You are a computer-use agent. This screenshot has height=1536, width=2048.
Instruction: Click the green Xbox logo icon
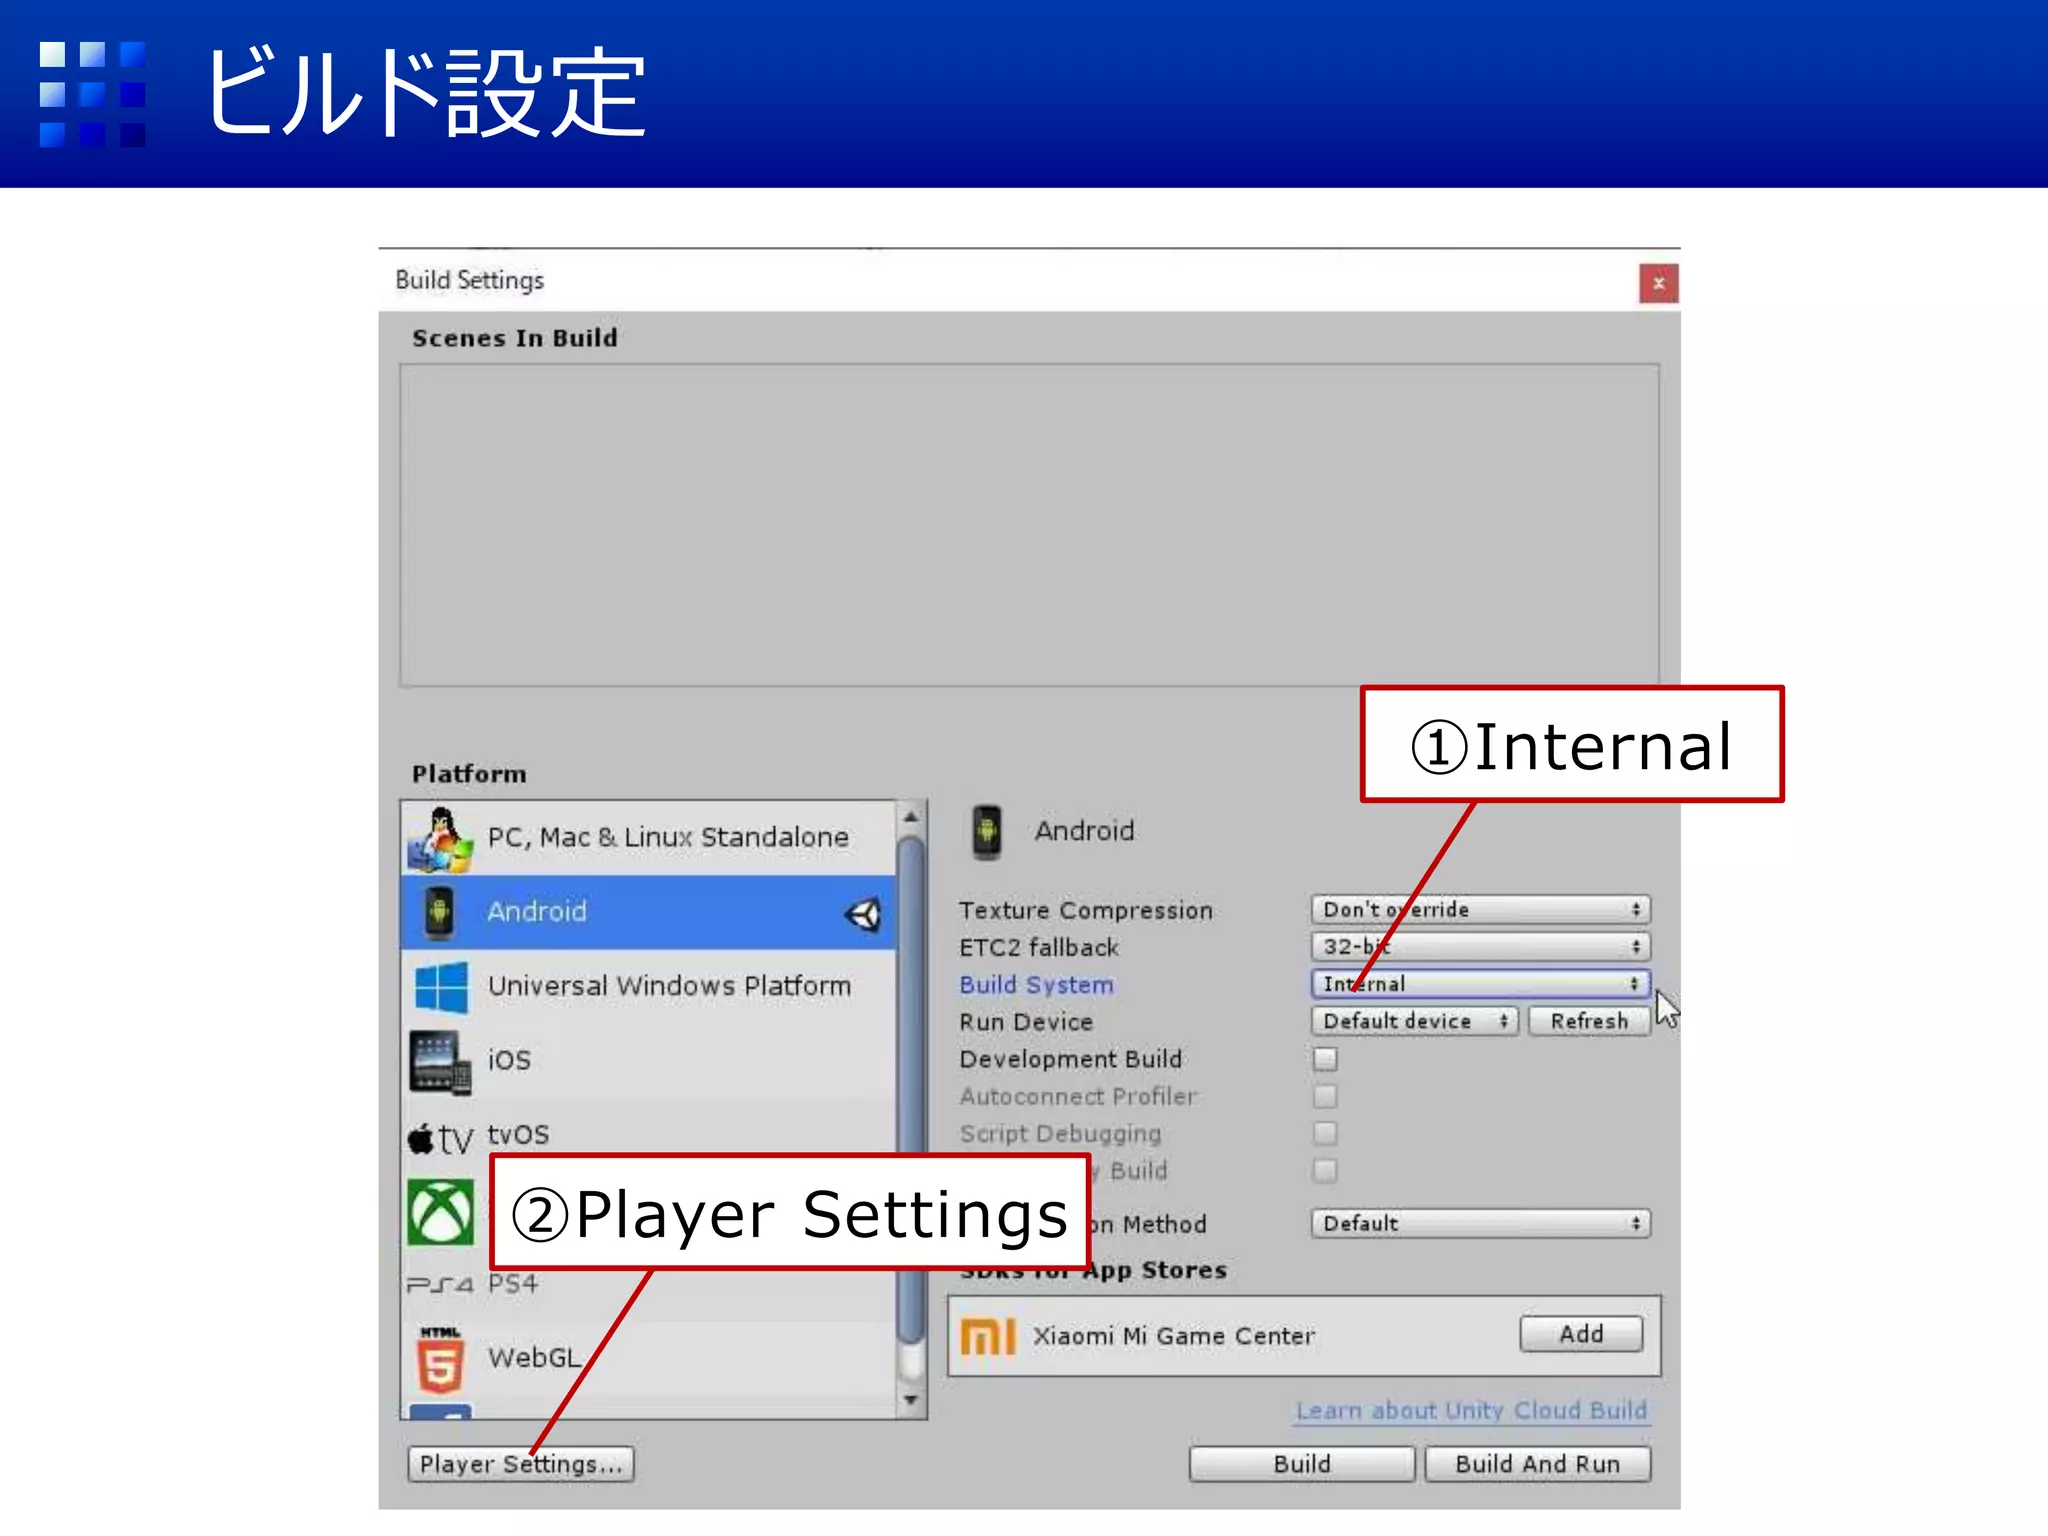point(441,1211)
